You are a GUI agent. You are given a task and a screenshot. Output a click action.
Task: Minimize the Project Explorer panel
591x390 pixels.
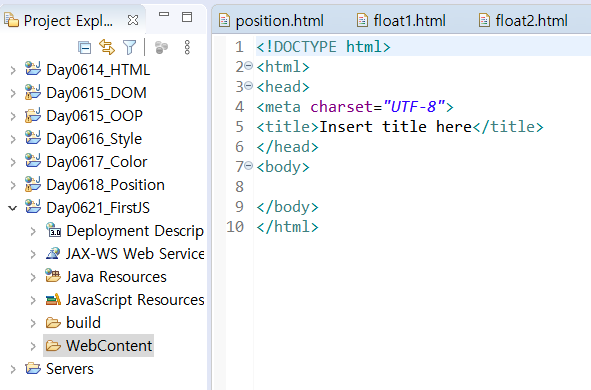click(x=164, y=14)
